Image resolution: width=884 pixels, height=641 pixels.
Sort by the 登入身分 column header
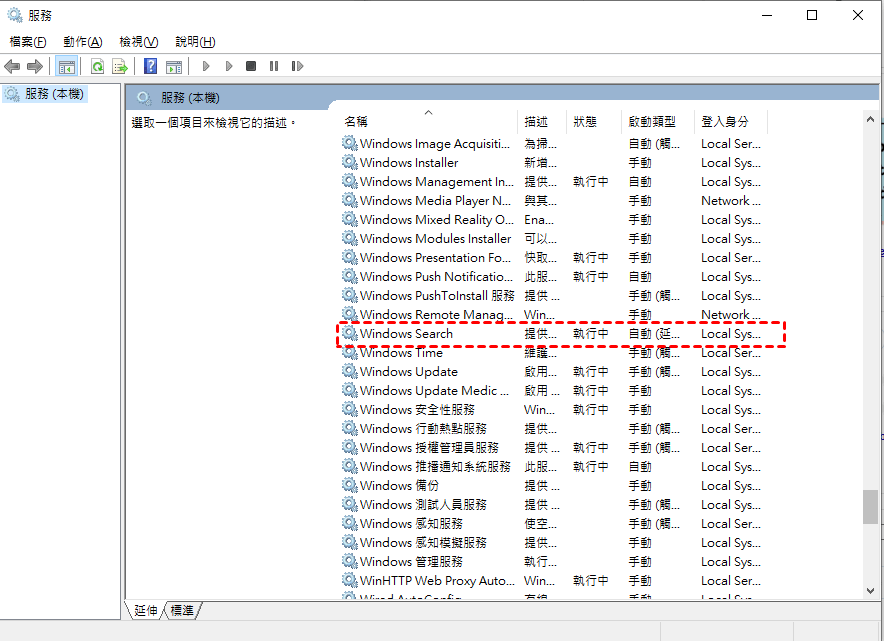(731, 121)
